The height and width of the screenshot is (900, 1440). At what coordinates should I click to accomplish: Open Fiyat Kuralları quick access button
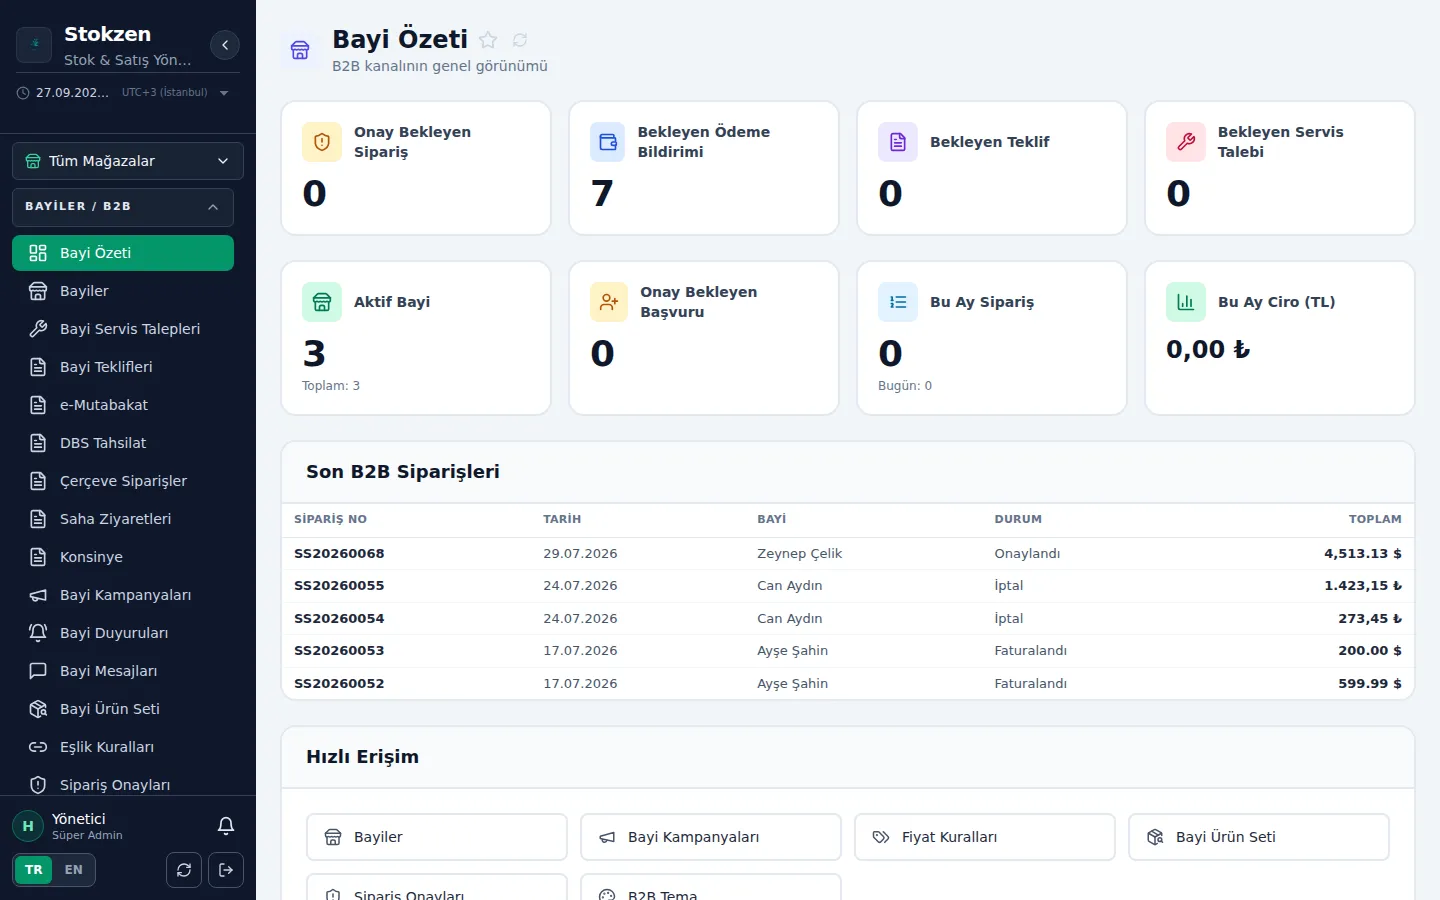[x=985, y=837]
